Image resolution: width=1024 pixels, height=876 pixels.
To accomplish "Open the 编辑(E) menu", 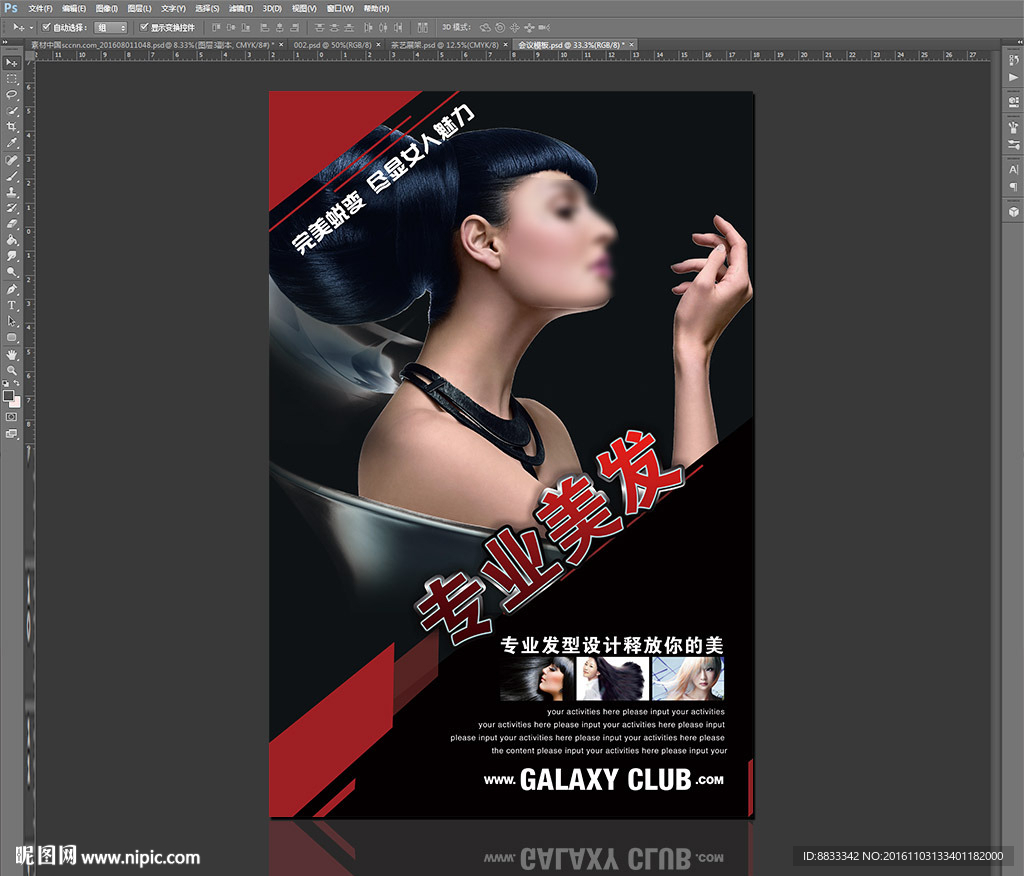I will (x=74, y=8).
